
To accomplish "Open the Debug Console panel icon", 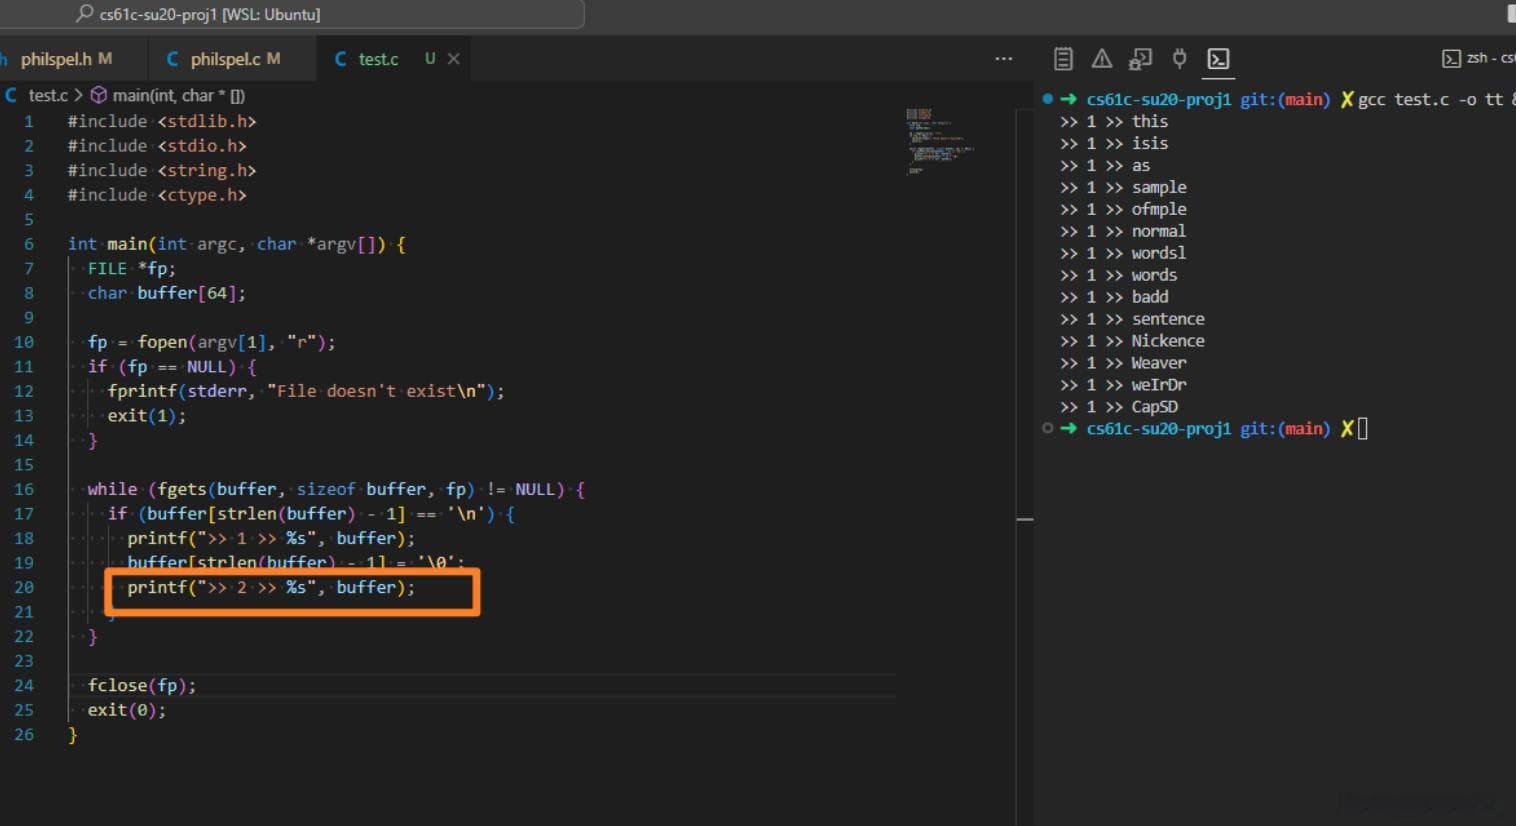I will 1140,59.
